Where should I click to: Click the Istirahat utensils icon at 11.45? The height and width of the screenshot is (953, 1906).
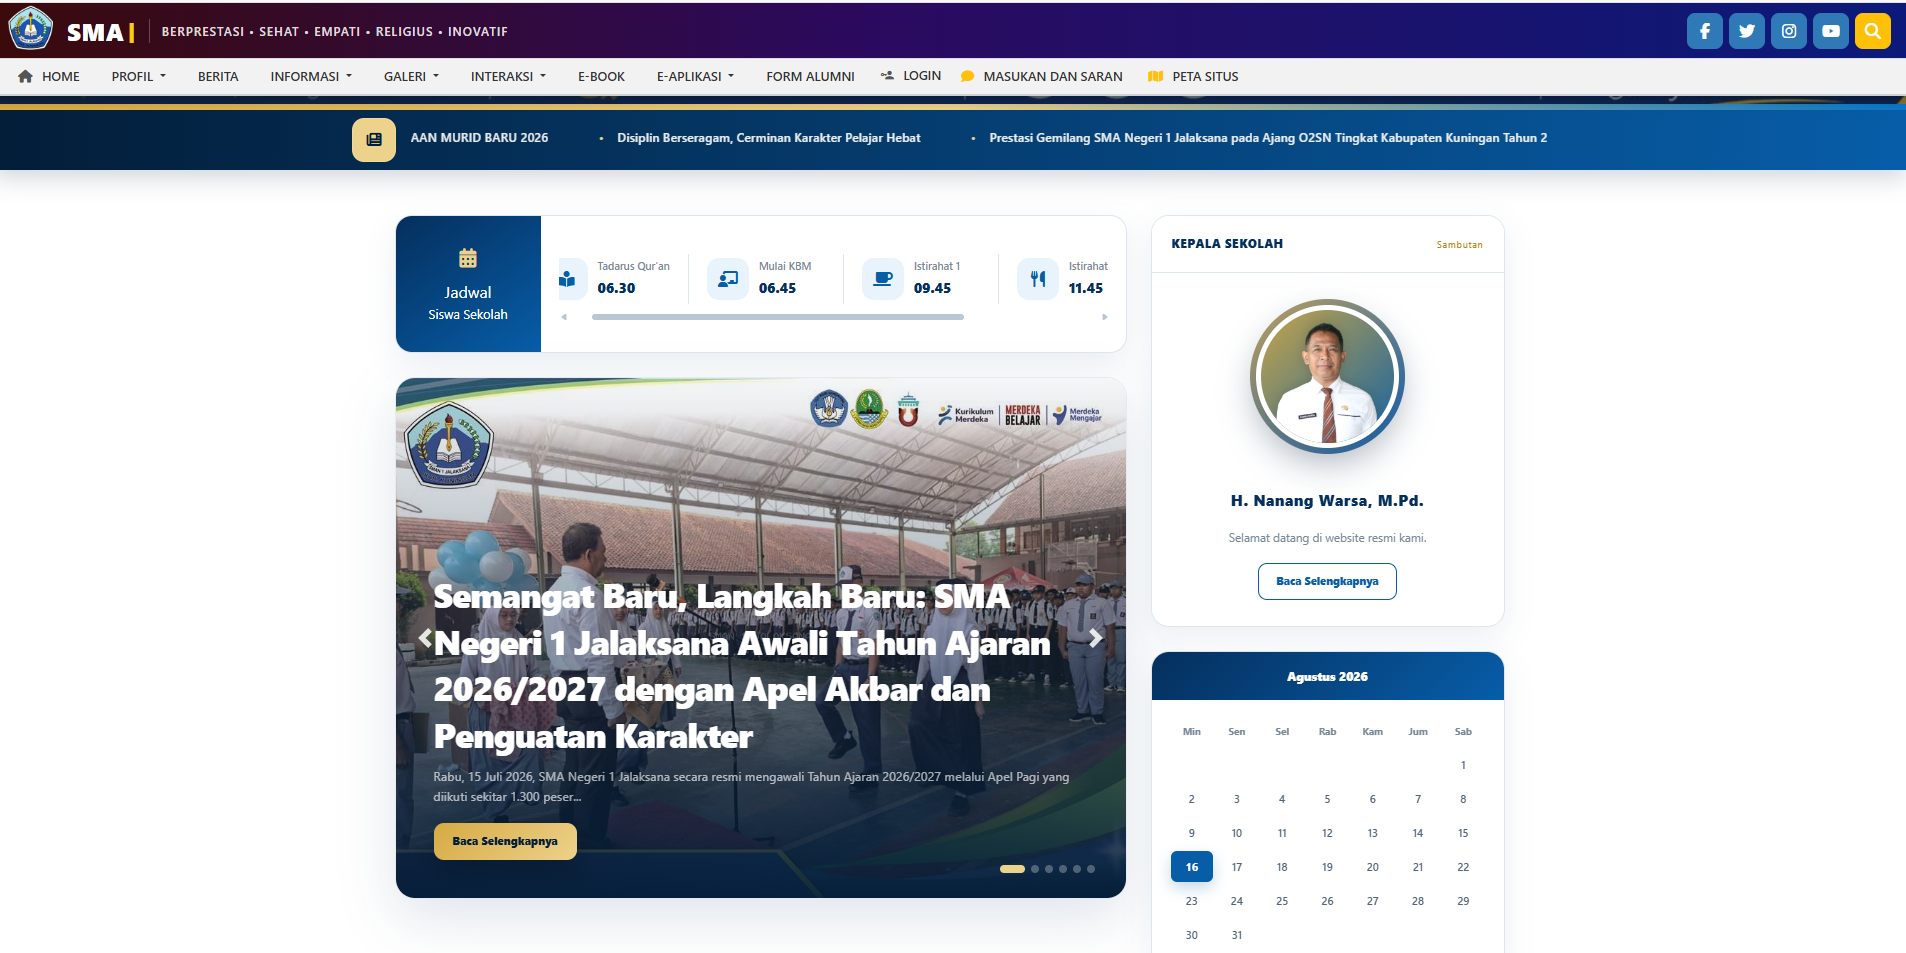[x=1038, y=279]
